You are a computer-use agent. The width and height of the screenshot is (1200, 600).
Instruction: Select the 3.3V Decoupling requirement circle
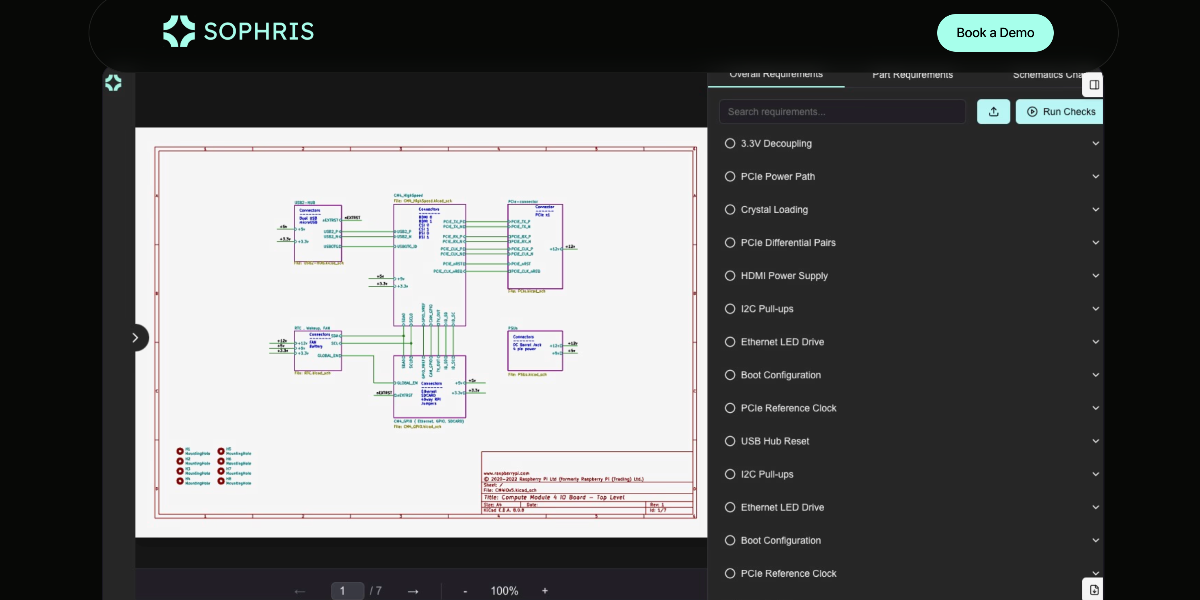(x=730, y=144)
